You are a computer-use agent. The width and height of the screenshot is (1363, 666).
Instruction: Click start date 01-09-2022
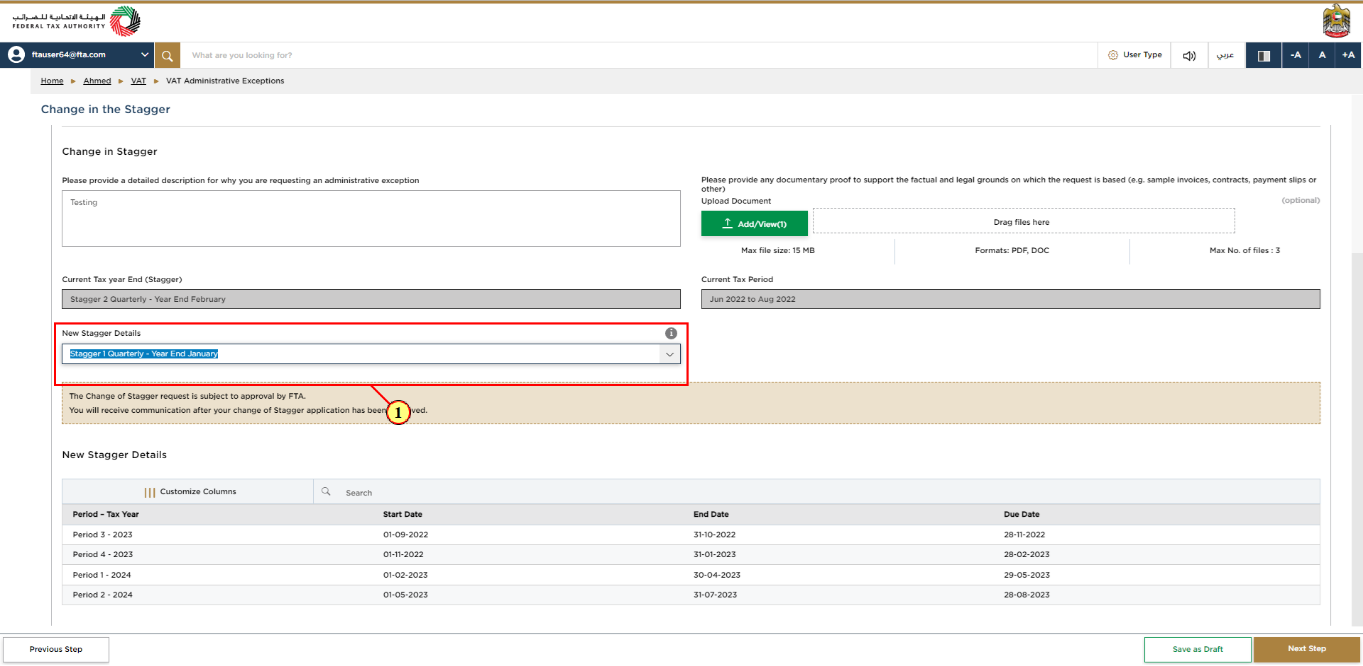[405, 535]
